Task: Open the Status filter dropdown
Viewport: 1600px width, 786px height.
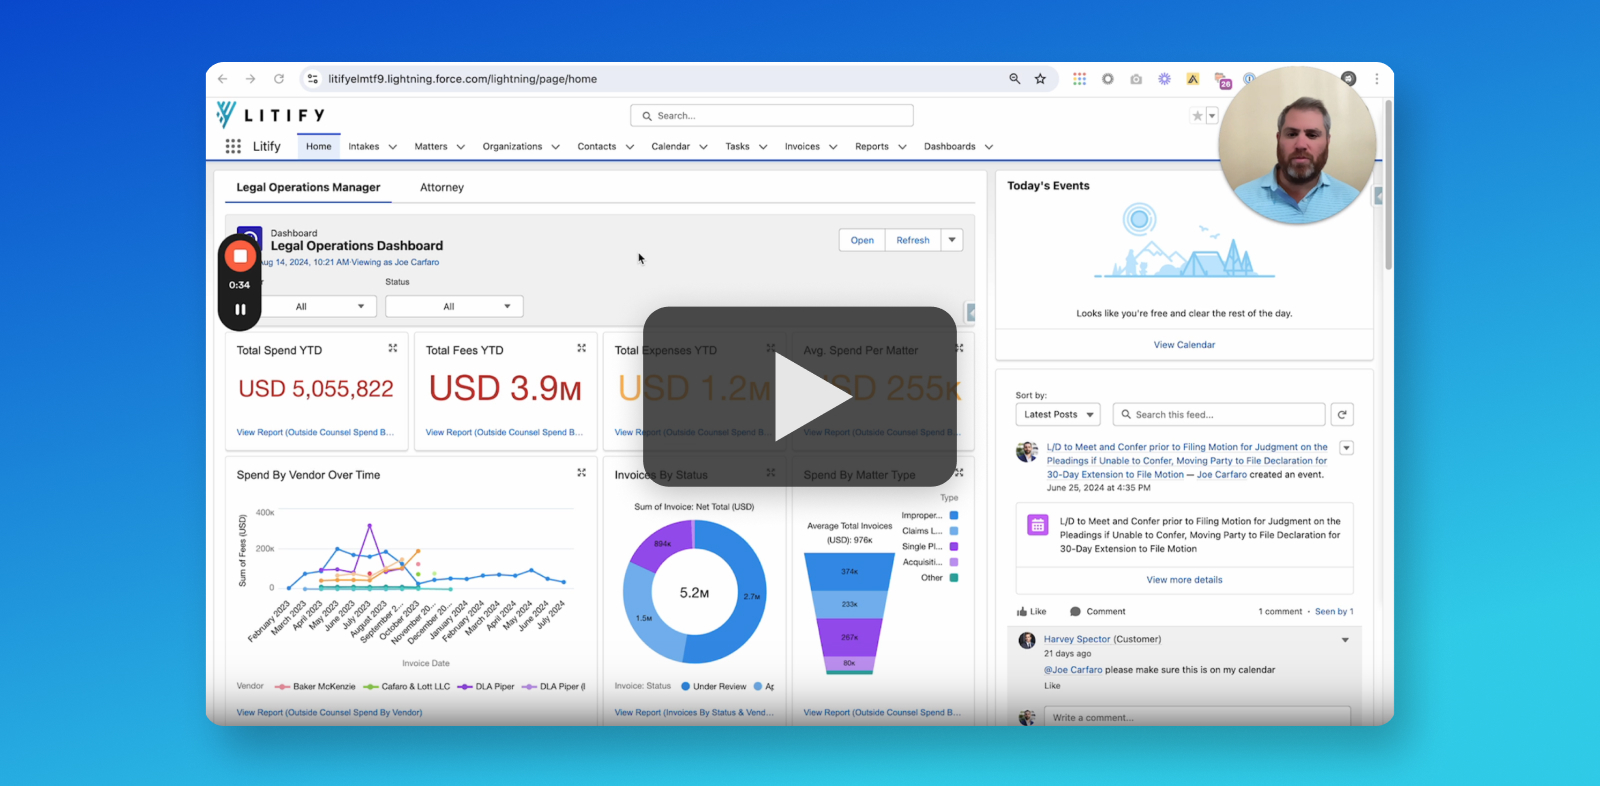Action: 454,307
